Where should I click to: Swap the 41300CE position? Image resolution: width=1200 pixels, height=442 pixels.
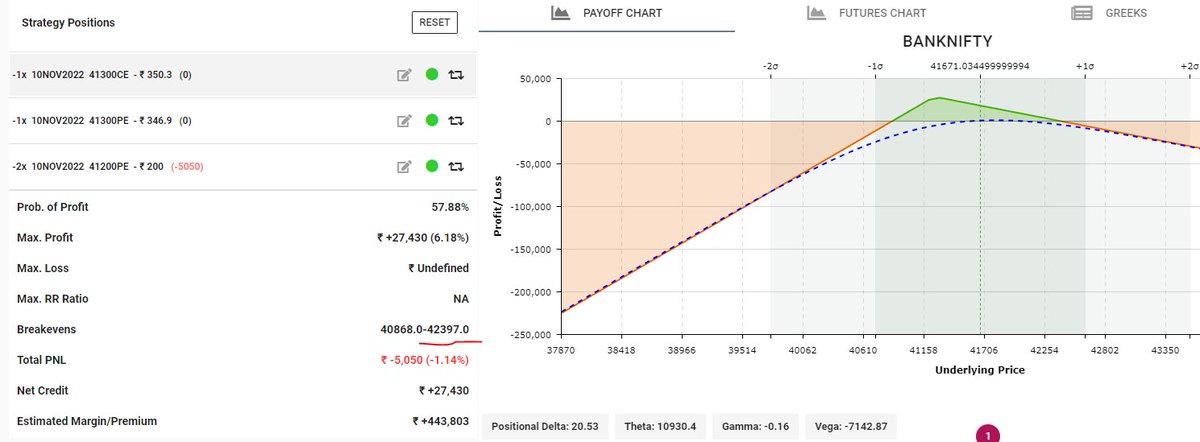pyautogui.click(x=457, y=74)
